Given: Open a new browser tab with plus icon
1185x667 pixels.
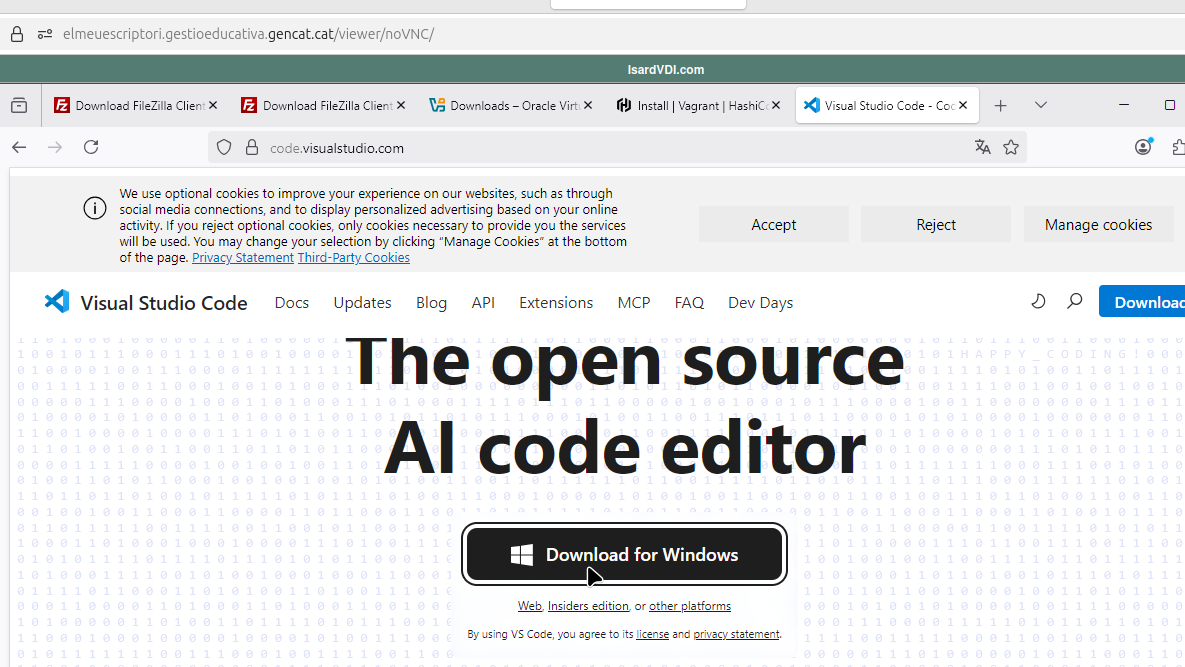Looking at the screenshot, I should coord(1000,105).
